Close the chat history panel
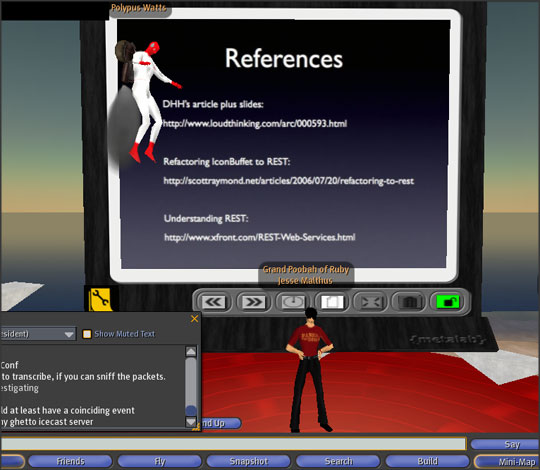 195,319
